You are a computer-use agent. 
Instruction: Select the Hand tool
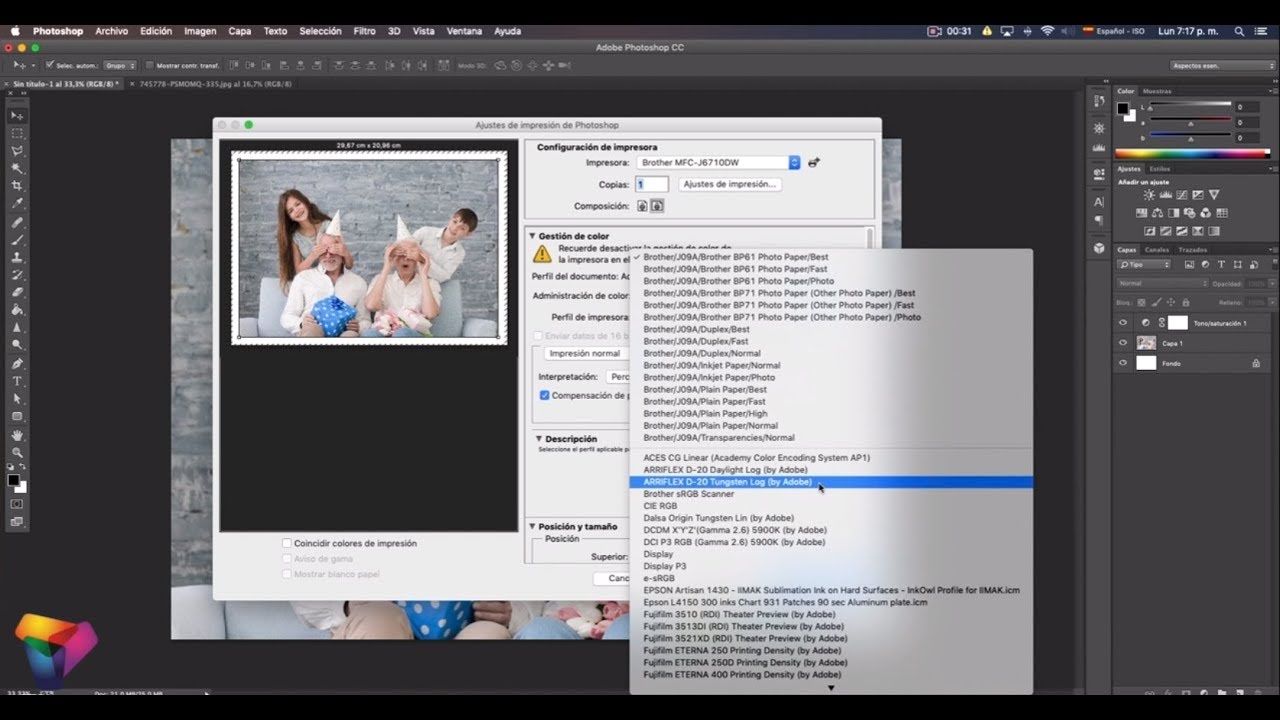tap(17, 436)
